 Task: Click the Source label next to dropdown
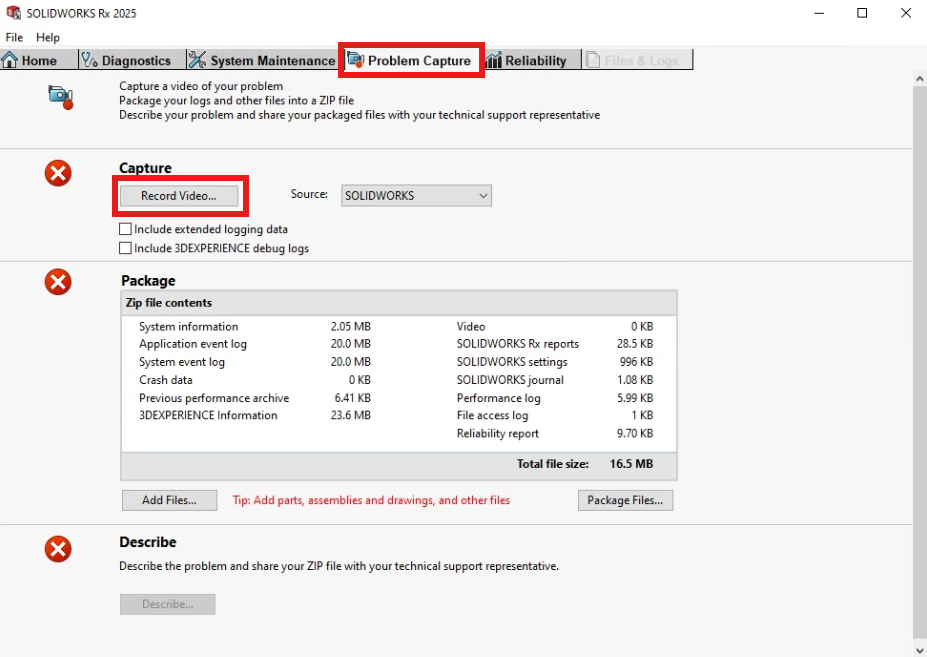pos(309,194)
